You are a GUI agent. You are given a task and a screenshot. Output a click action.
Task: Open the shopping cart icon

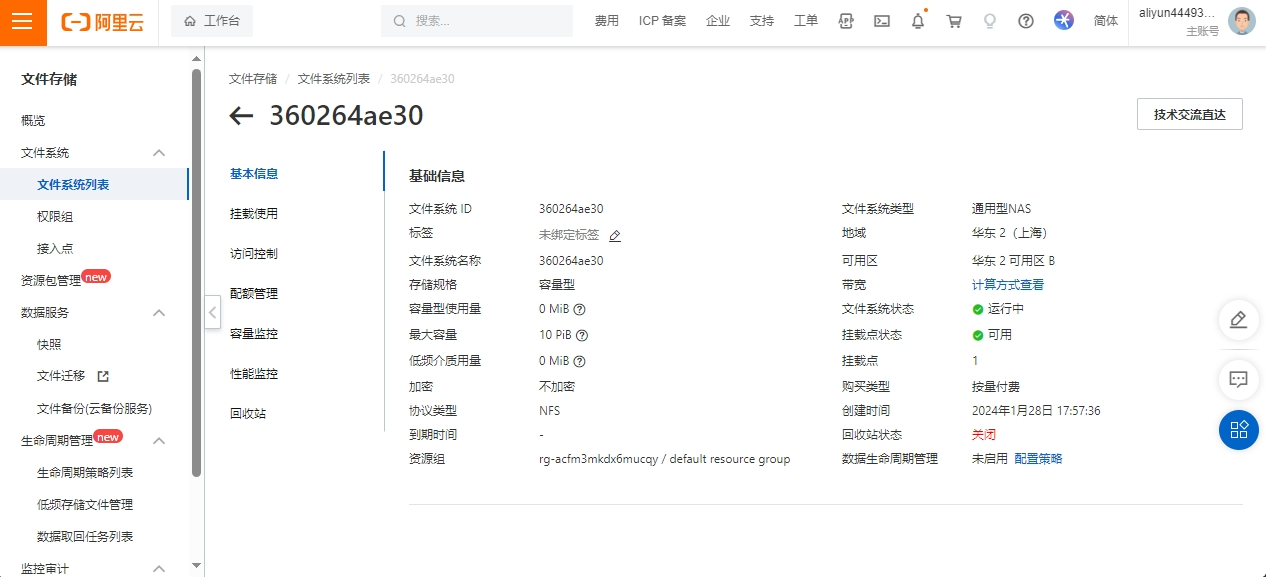[x=953, y=21]
